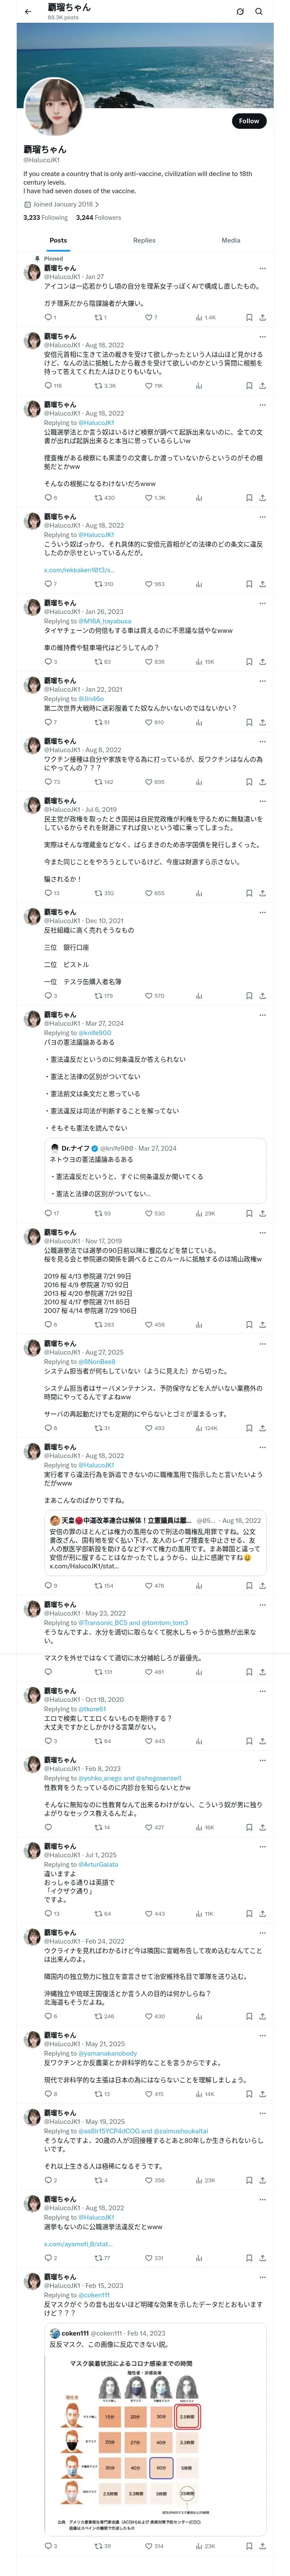290x2576 pixels.
Task: View analytics of the pinned post showing 1.4K
Action: [x=205, y=317]
